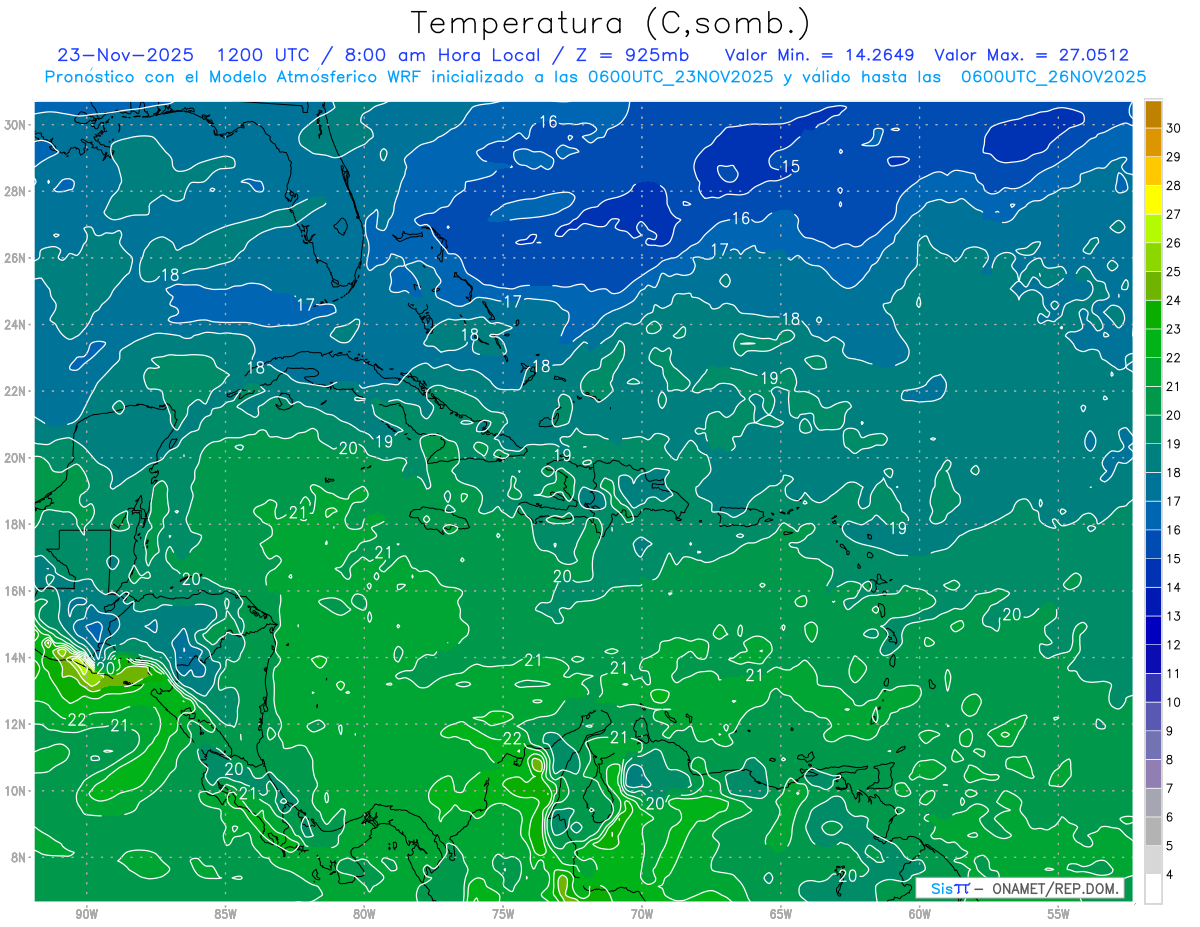Screen dimensions: 1200x927
Task: Click the yellow swatch between 27 and 28
Action: click(1153, 199)
